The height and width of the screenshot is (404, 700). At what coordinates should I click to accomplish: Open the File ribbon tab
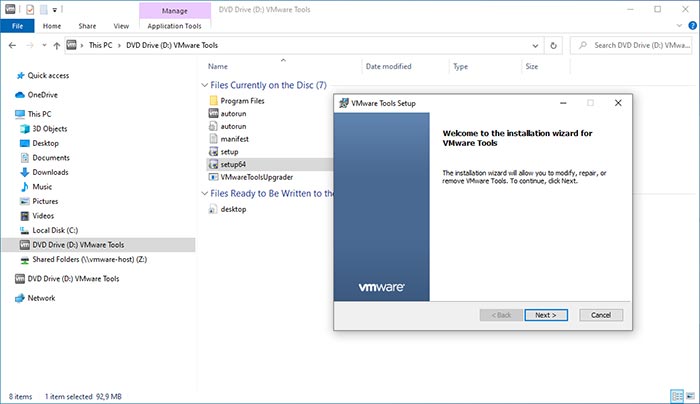tap(17, 26)
